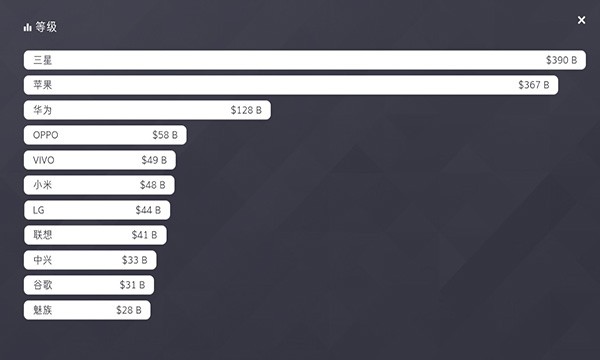Click the 谷歌 ranking bar

89,285
